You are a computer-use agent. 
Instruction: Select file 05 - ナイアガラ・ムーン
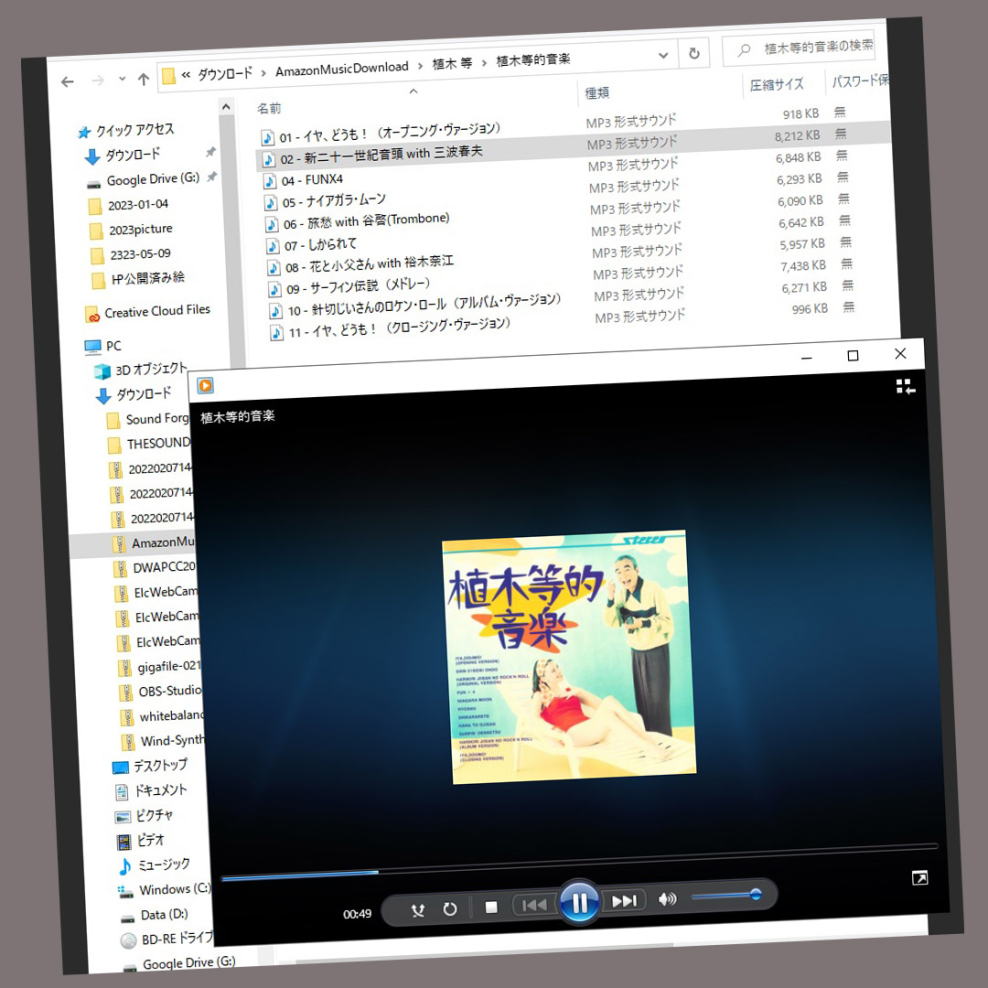tap(325, 201)
